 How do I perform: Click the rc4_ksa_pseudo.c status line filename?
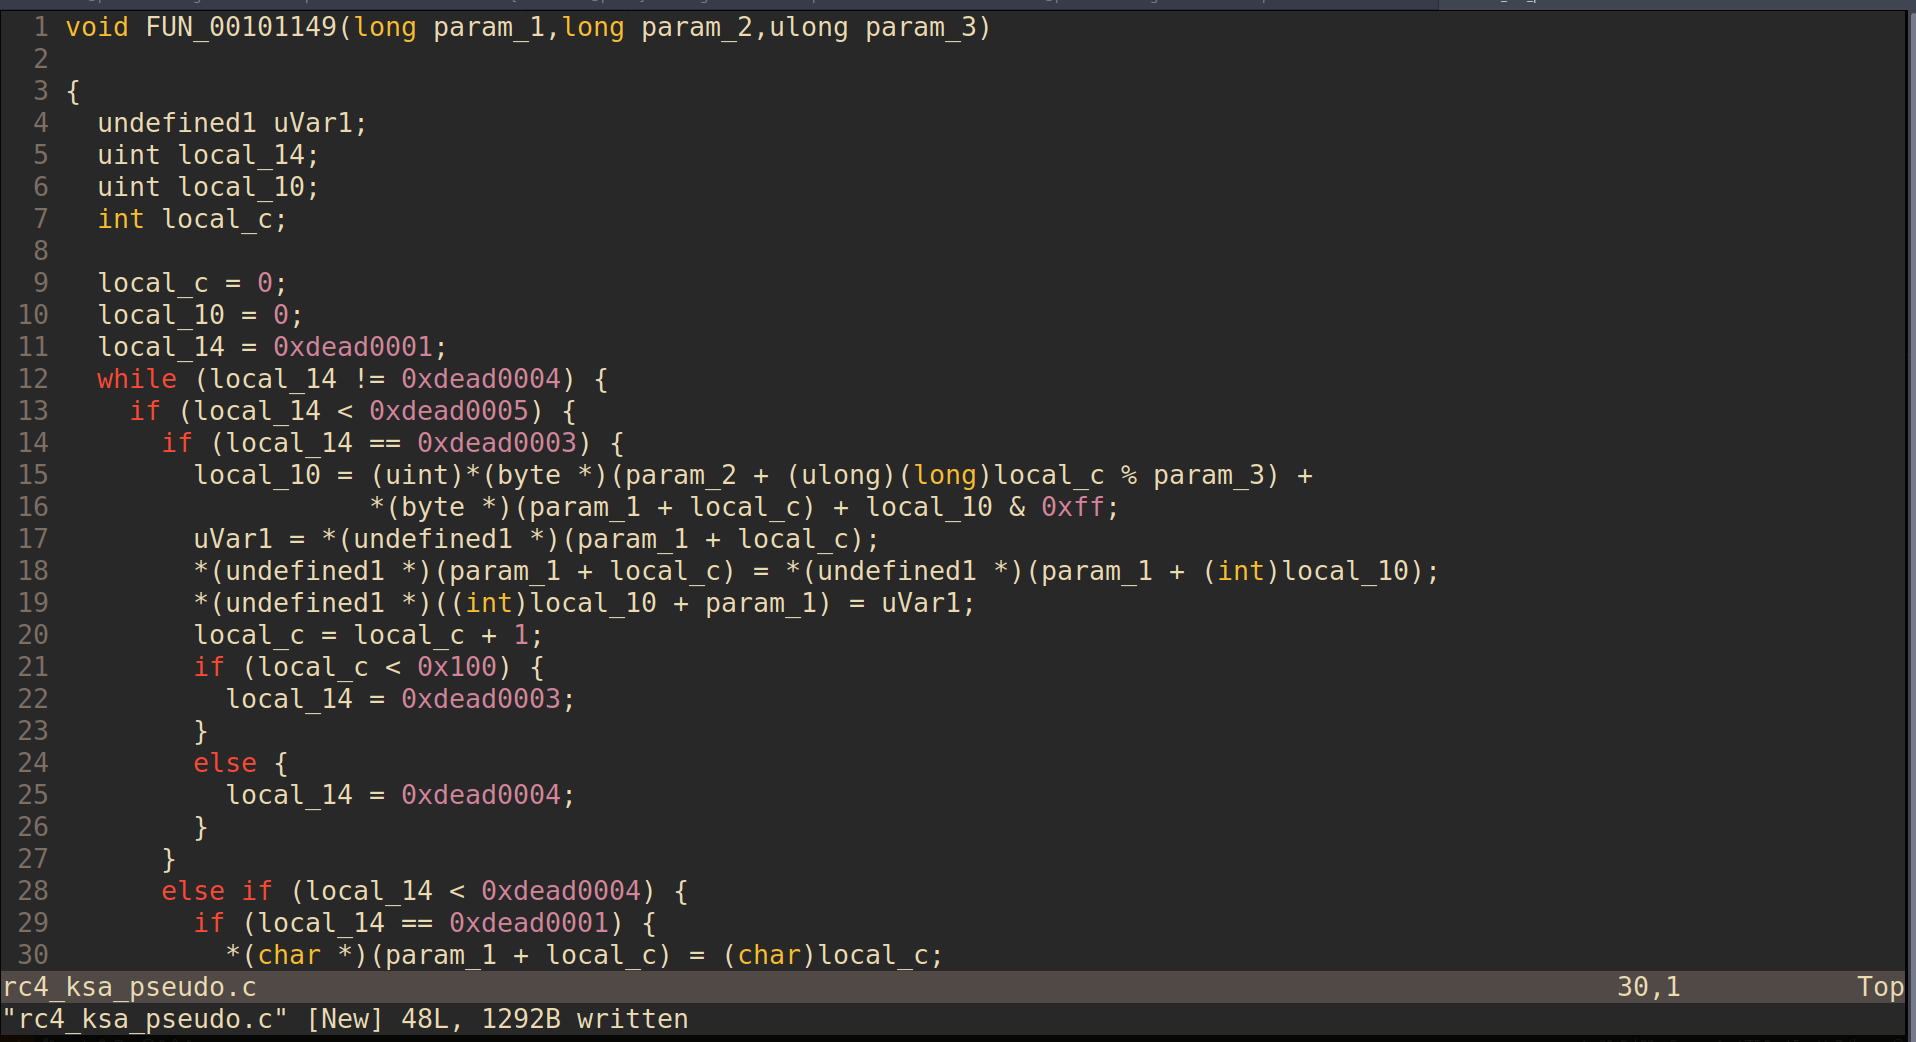click(x=129, y=987)
